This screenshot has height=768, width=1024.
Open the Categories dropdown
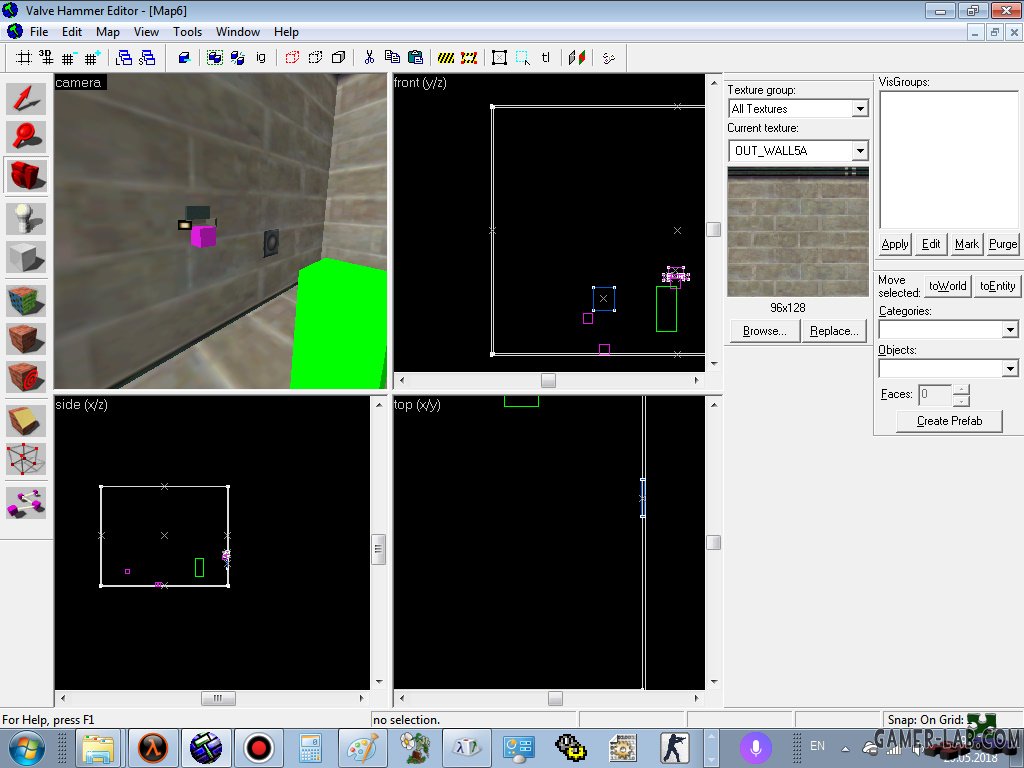click(1010, 329)
